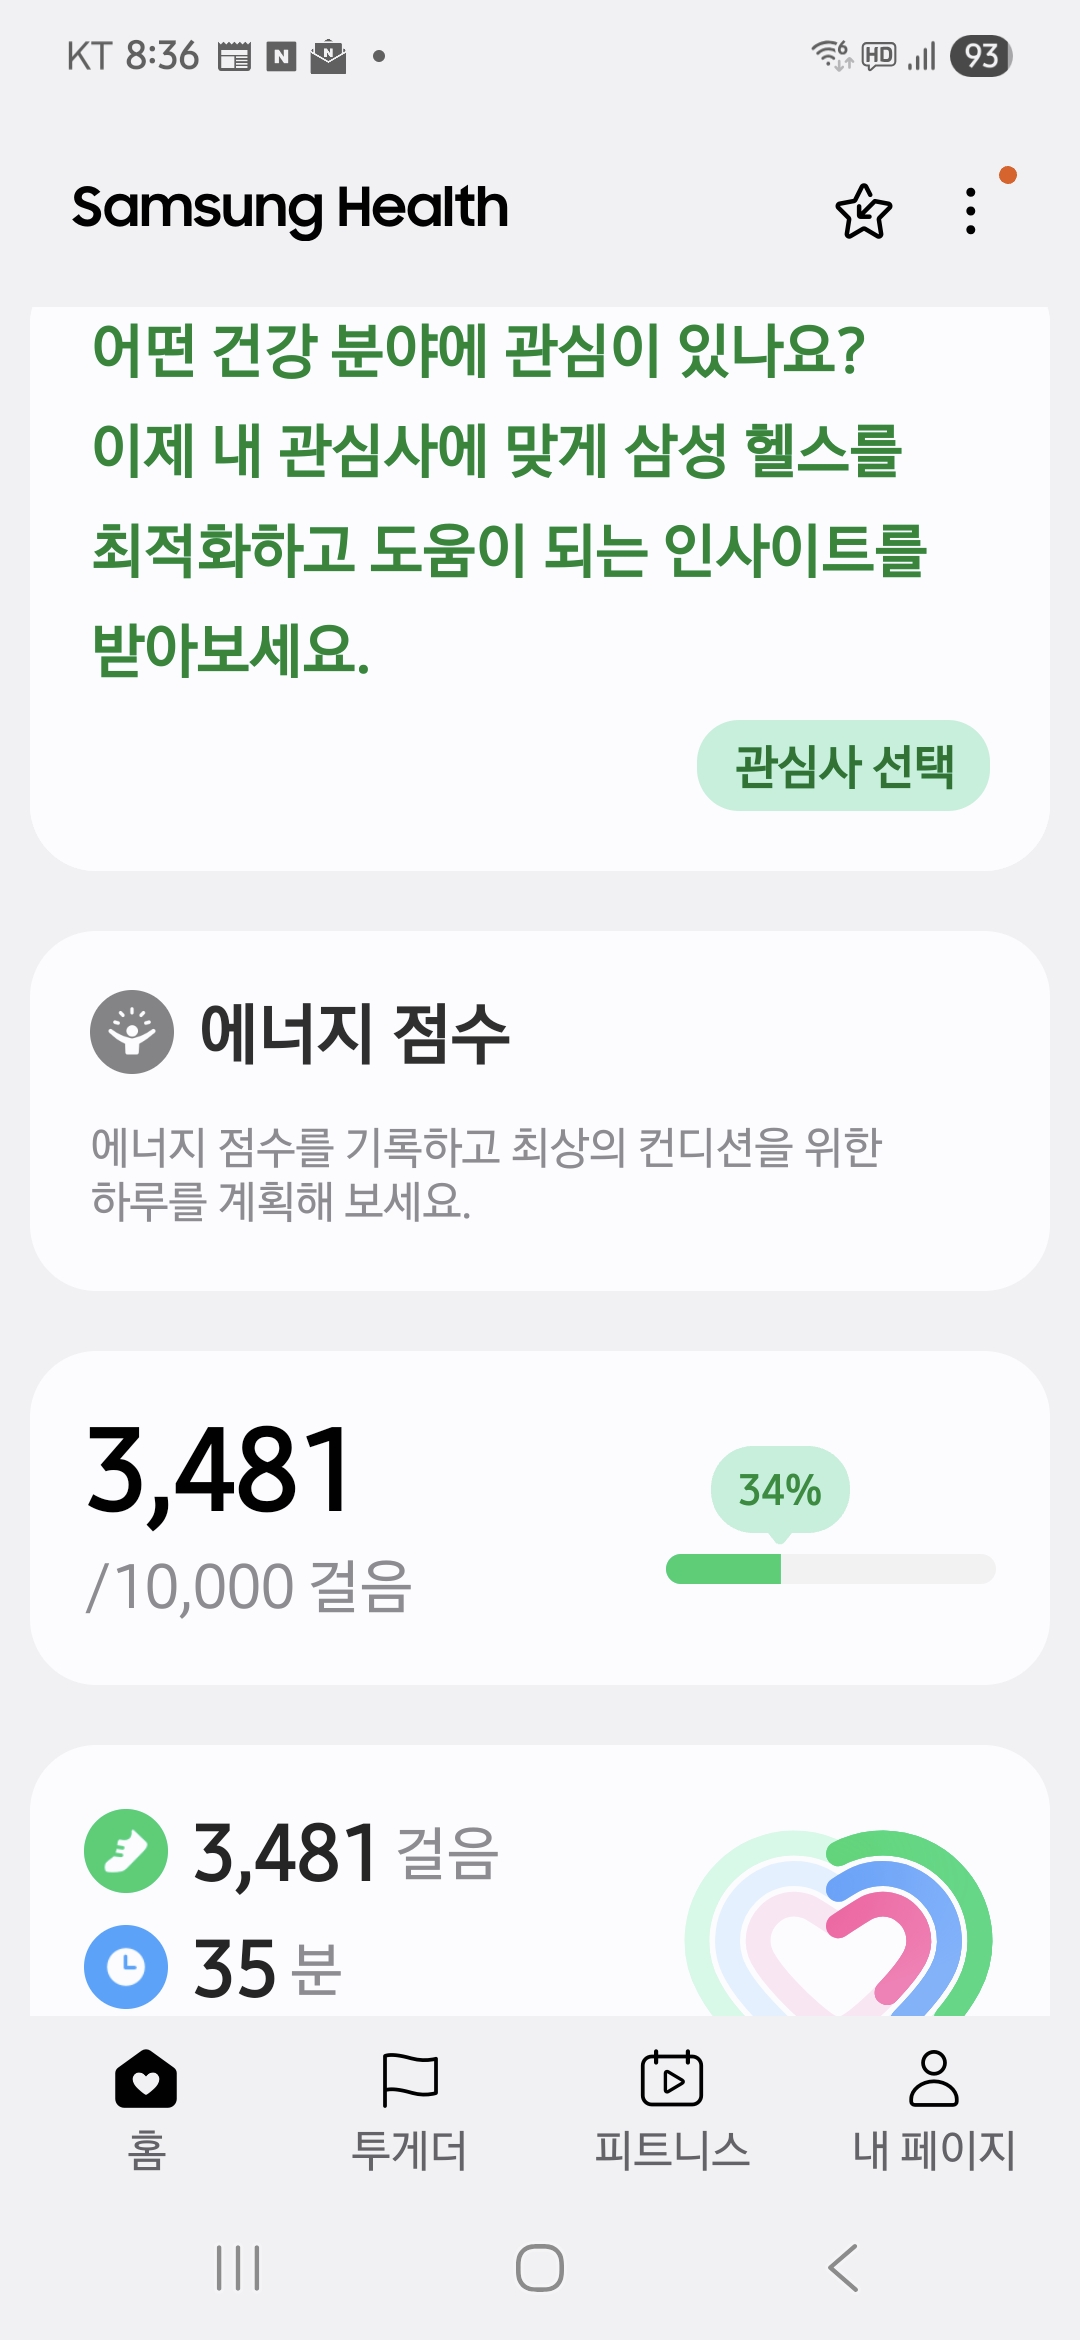
Task: Tap the blue clock active-time icon
Action: coord(126,1967)
